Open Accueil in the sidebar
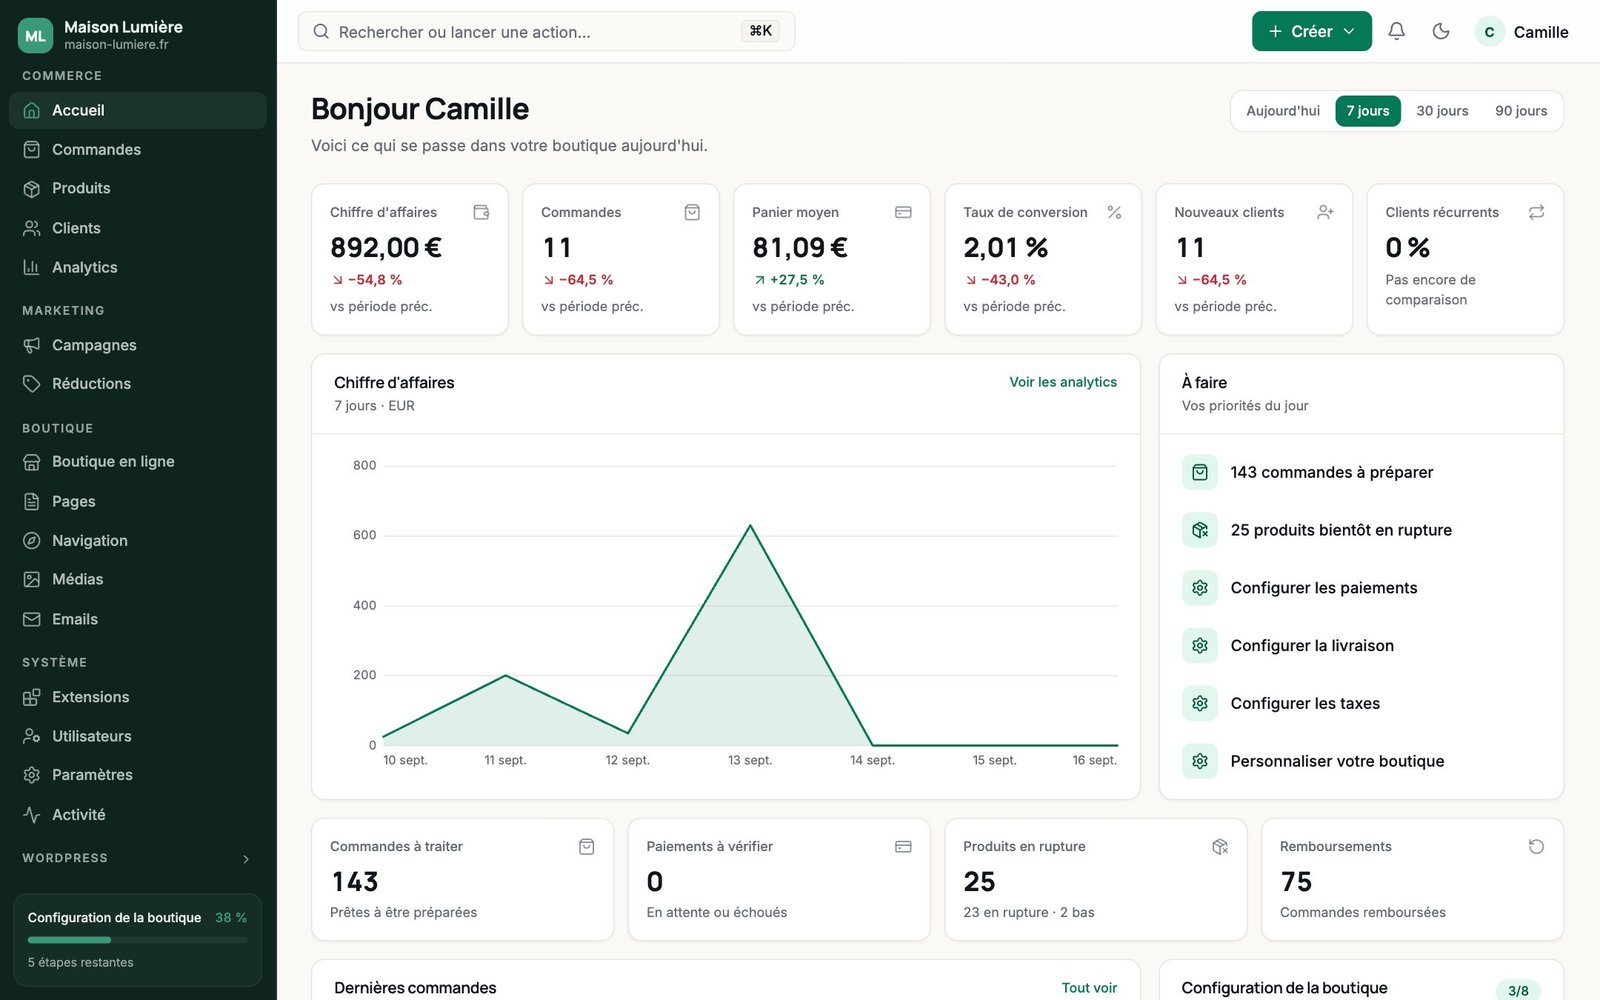 138,110
